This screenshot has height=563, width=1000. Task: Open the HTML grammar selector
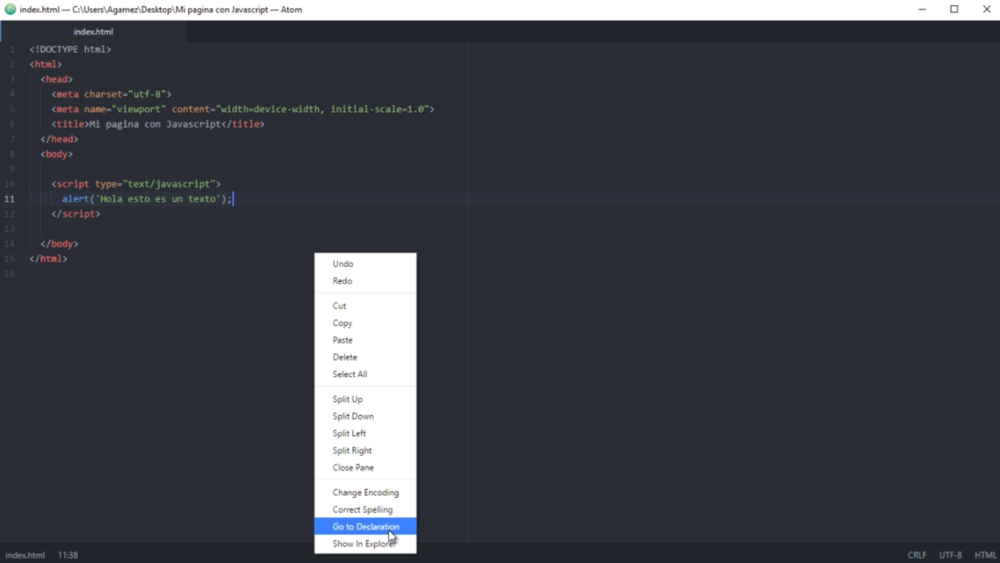[985, 555]
